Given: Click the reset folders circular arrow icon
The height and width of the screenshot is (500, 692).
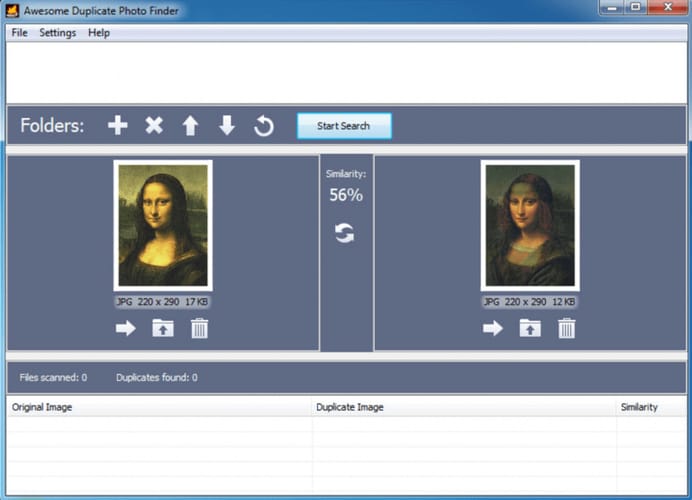Looking at the screenshot, I should click(x=264, y=126).
